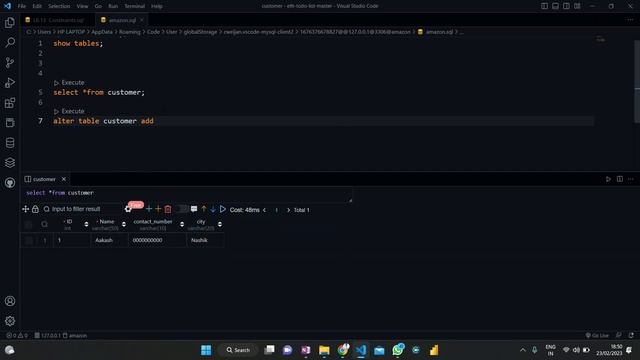The image size is (640, 360).
Task: Open the Manage gear icon in activity bar
Action: 10,321
